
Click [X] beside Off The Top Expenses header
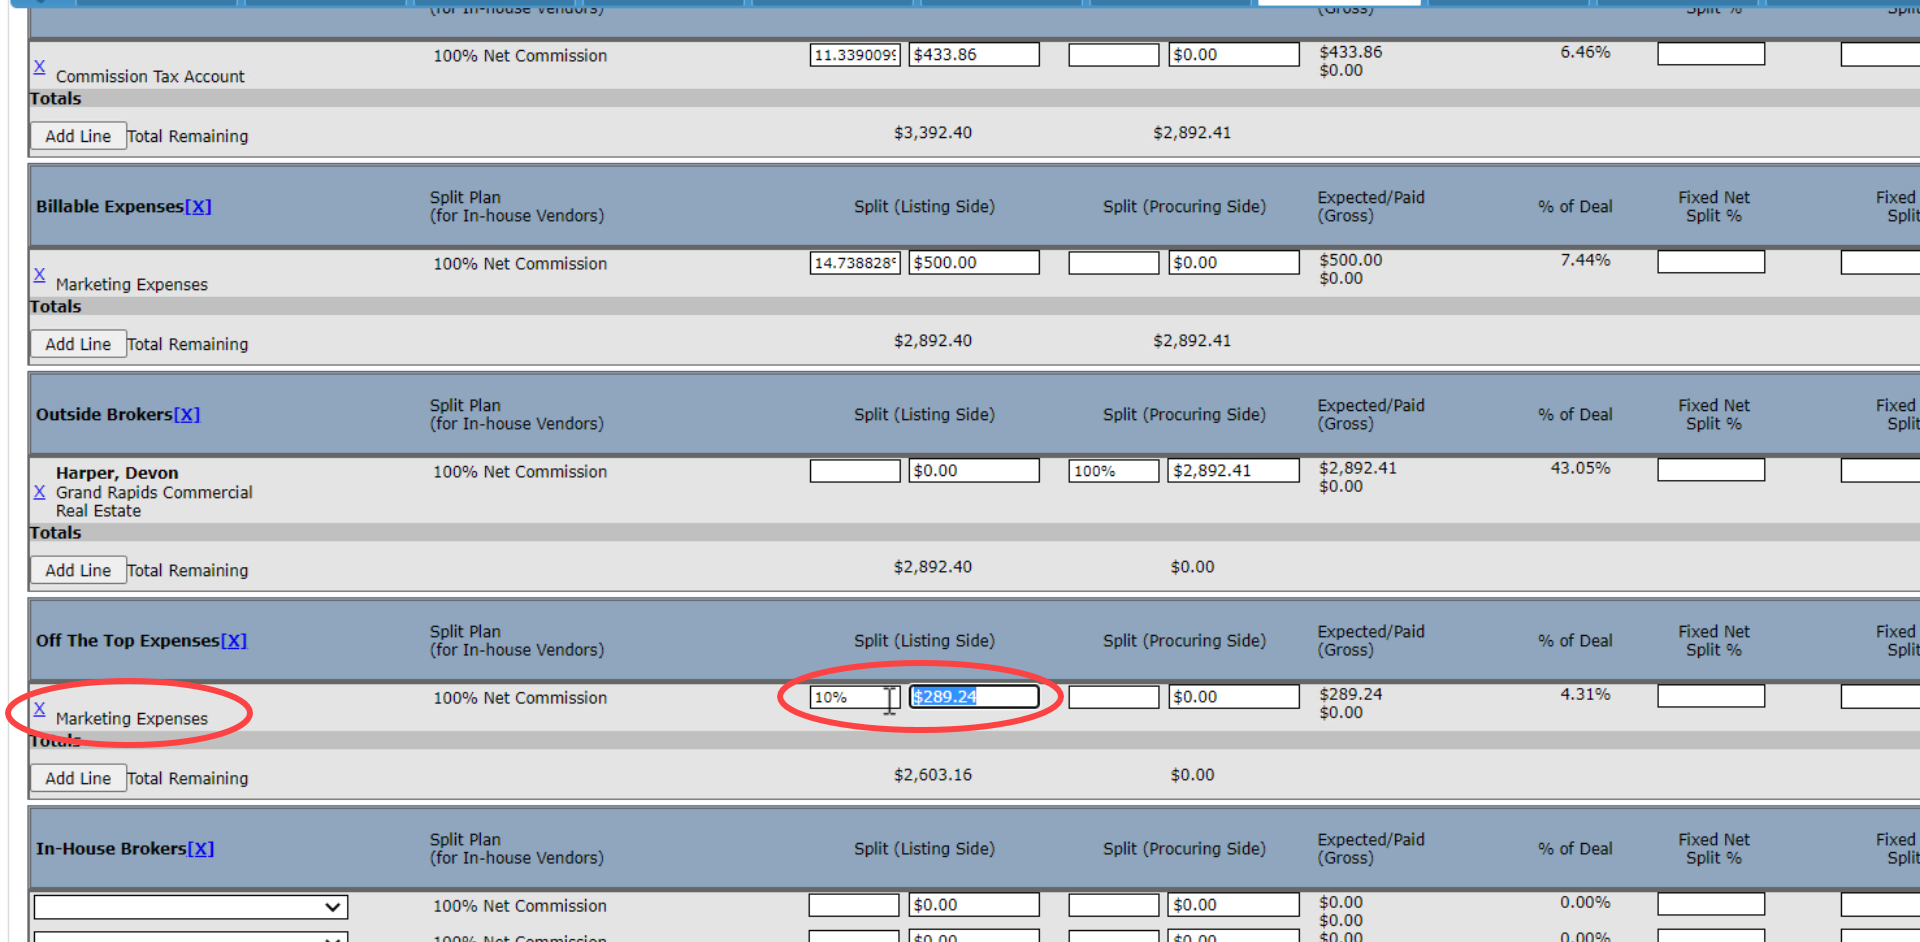tap(234, 641)
